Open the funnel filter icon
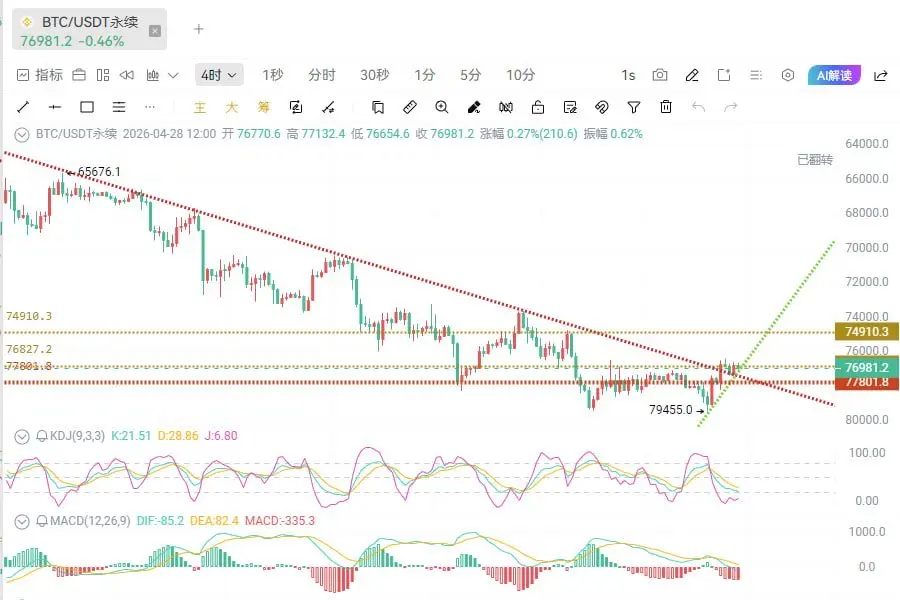The image size is (900, 600). 634,107
